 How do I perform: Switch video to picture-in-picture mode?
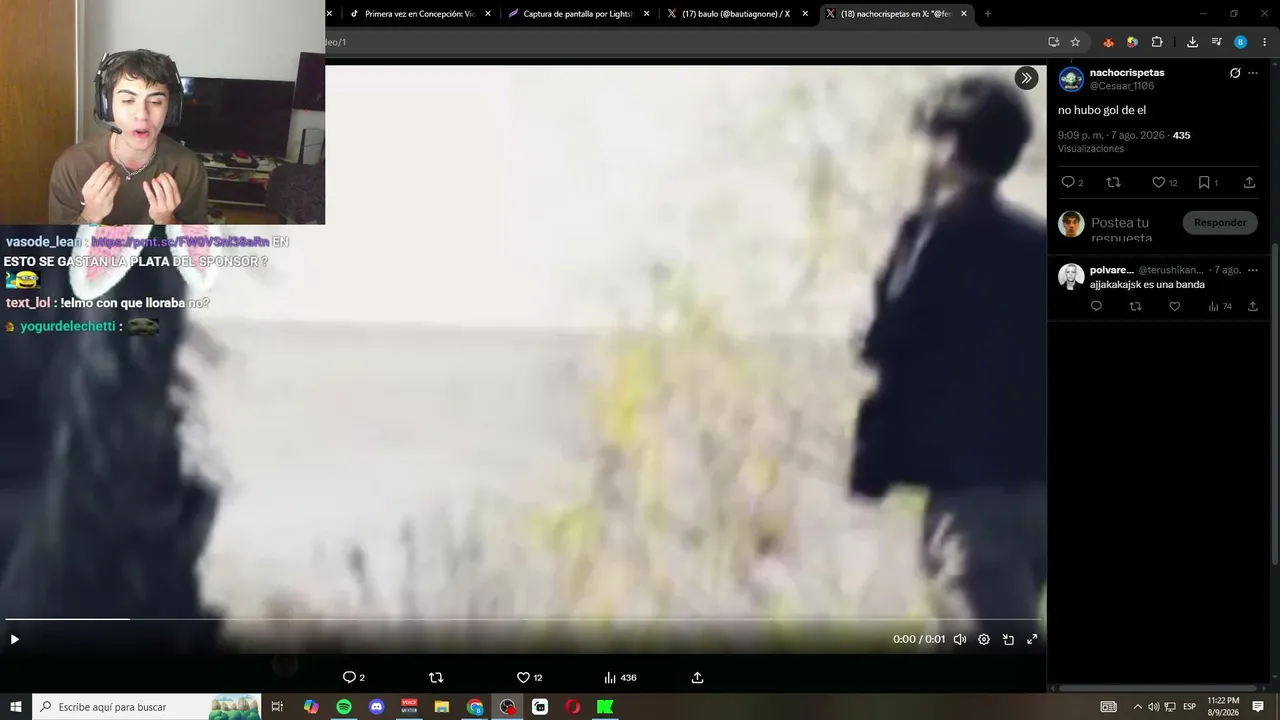1008,639
